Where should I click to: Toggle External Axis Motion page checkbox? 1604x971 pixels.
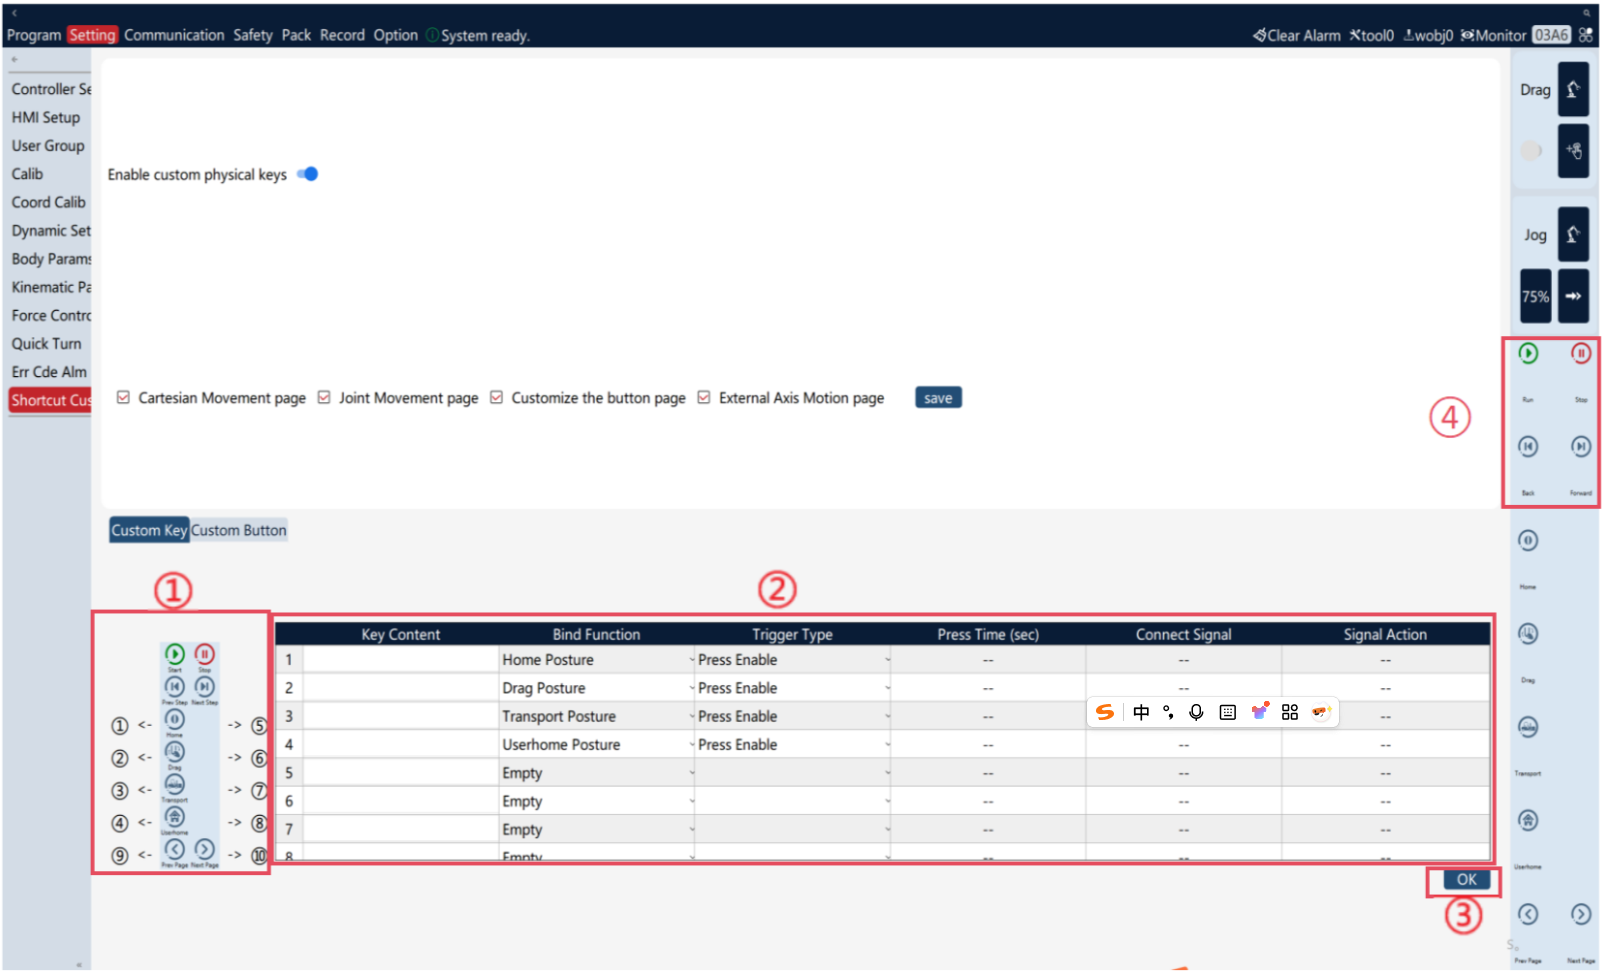pyautogui.click(x=704, y=397)
